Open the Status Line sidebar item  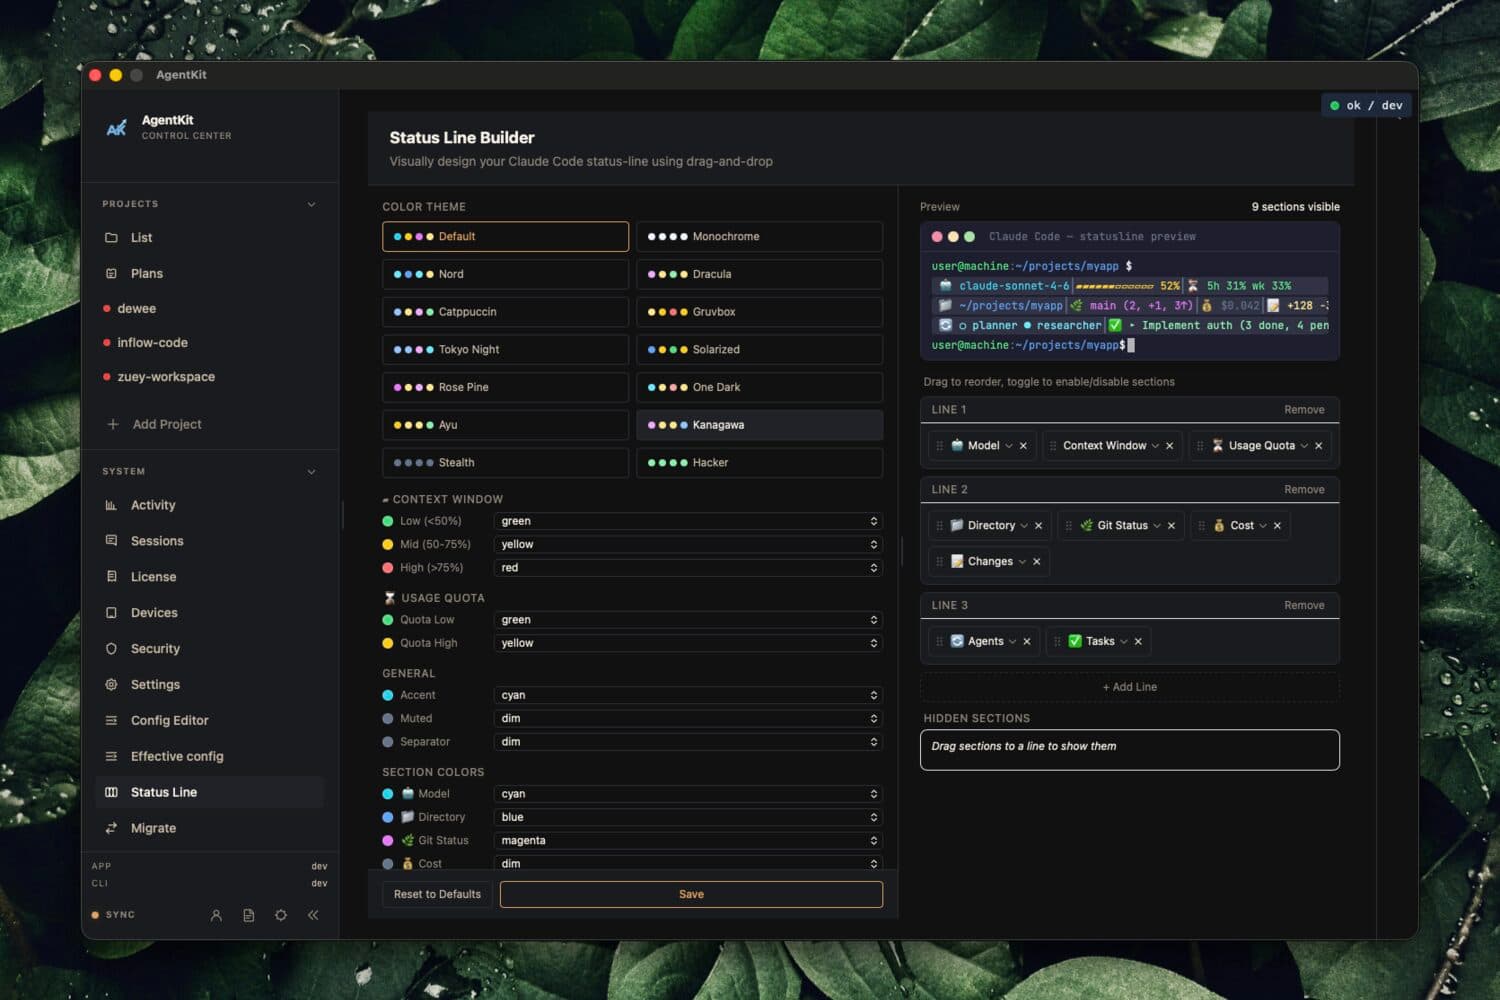(210, 792)
